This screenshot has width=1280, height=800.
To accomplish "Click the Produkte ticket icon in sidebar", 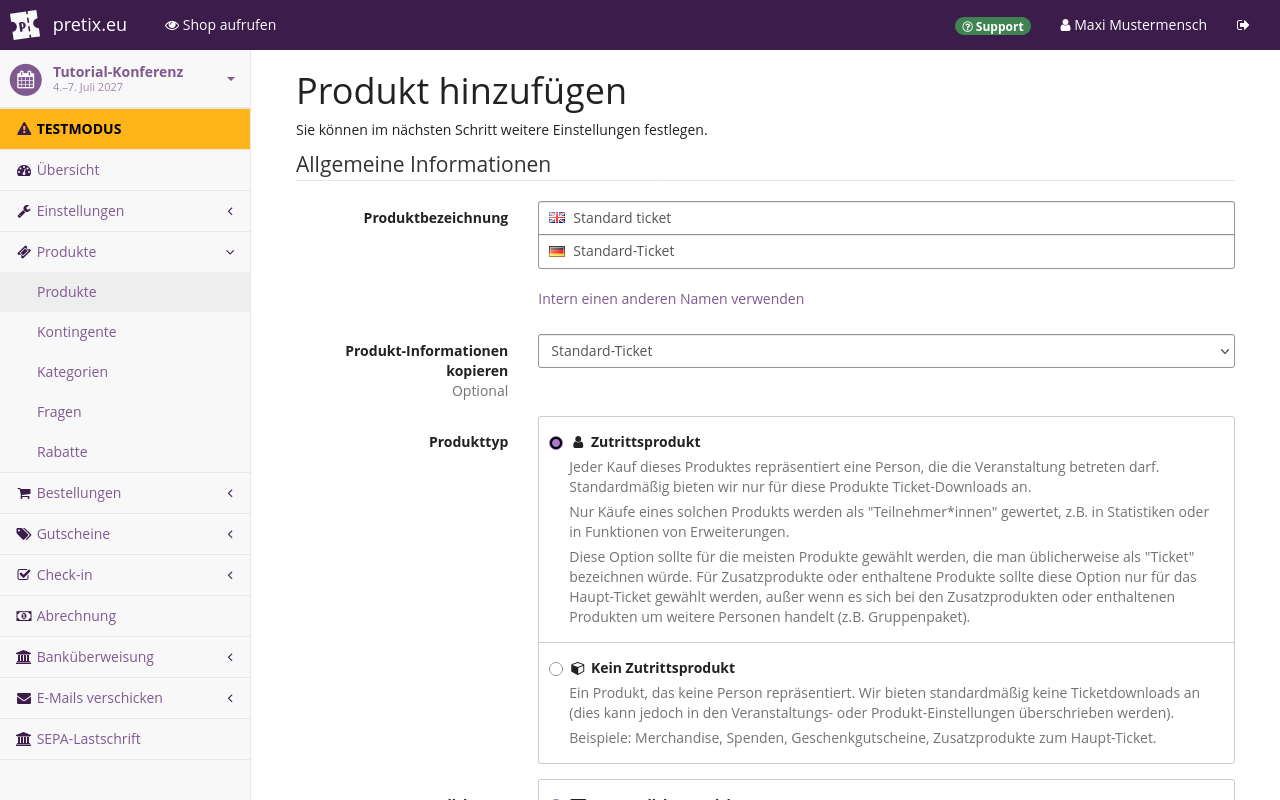I will click(x=24, y=252).
